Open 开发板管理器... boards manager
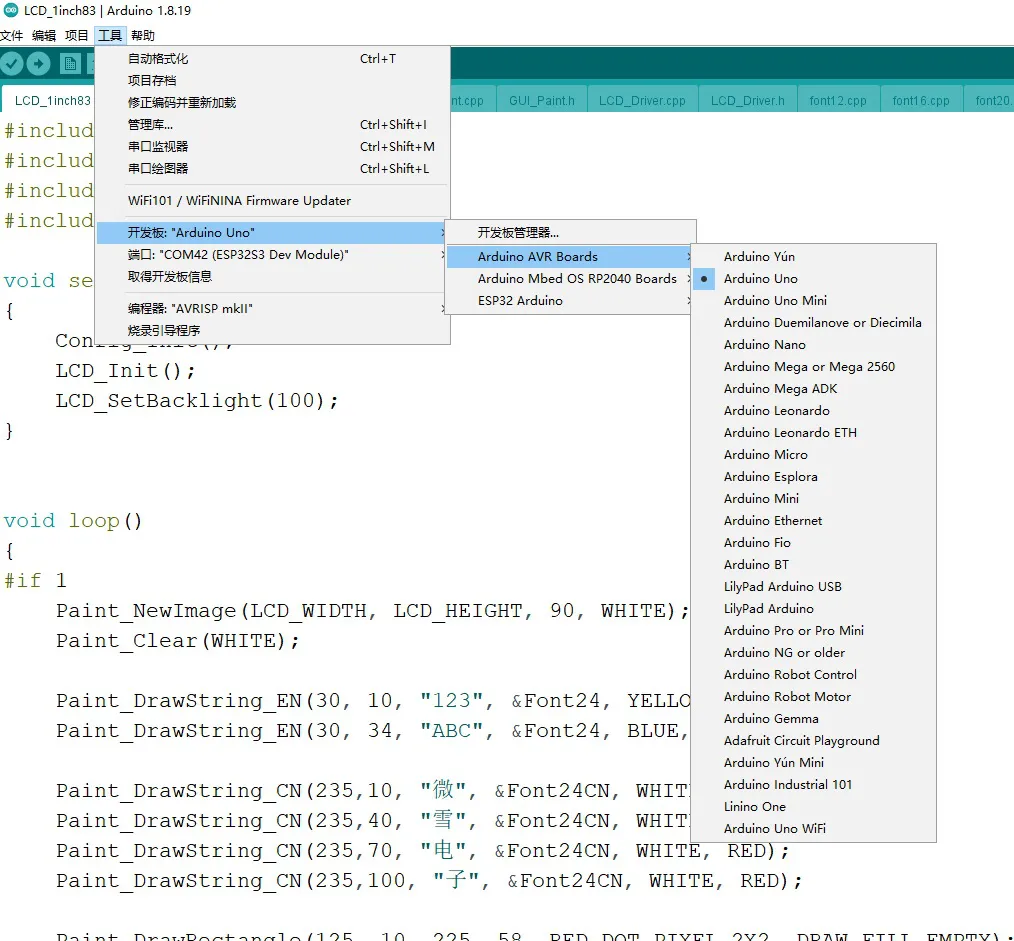This screenshot has height=941, width=1014. click(x=569, y=233)
